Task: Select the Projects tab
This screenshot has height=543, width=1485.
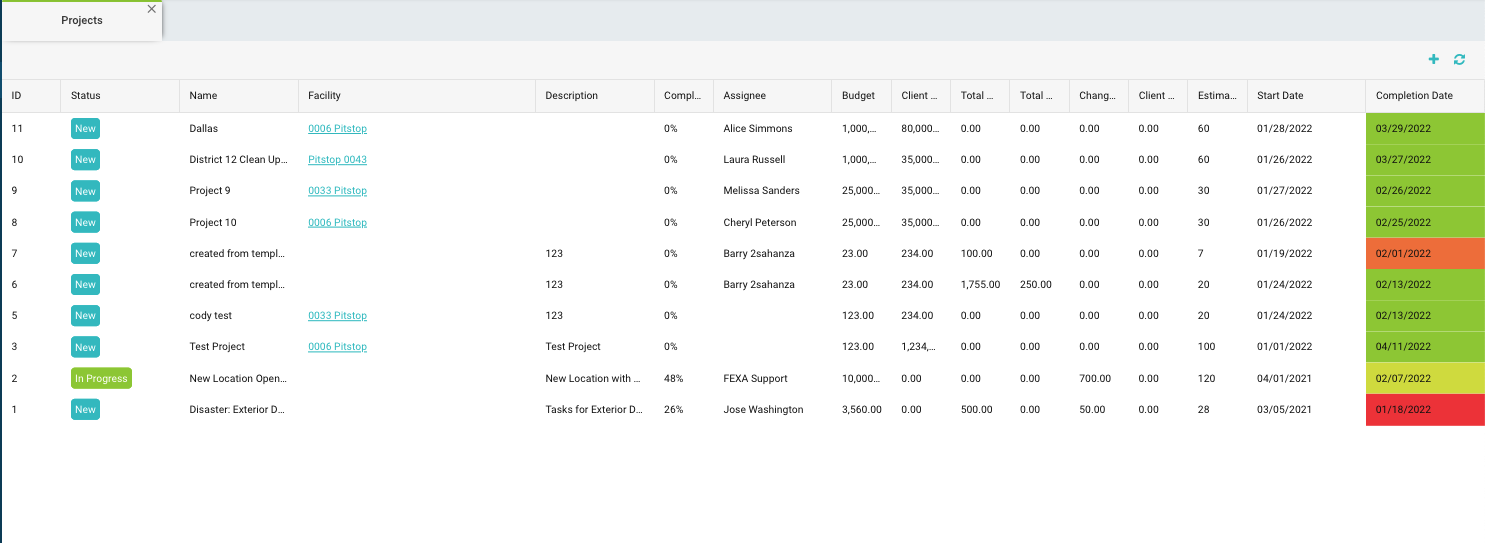Action: coord(82,21)
